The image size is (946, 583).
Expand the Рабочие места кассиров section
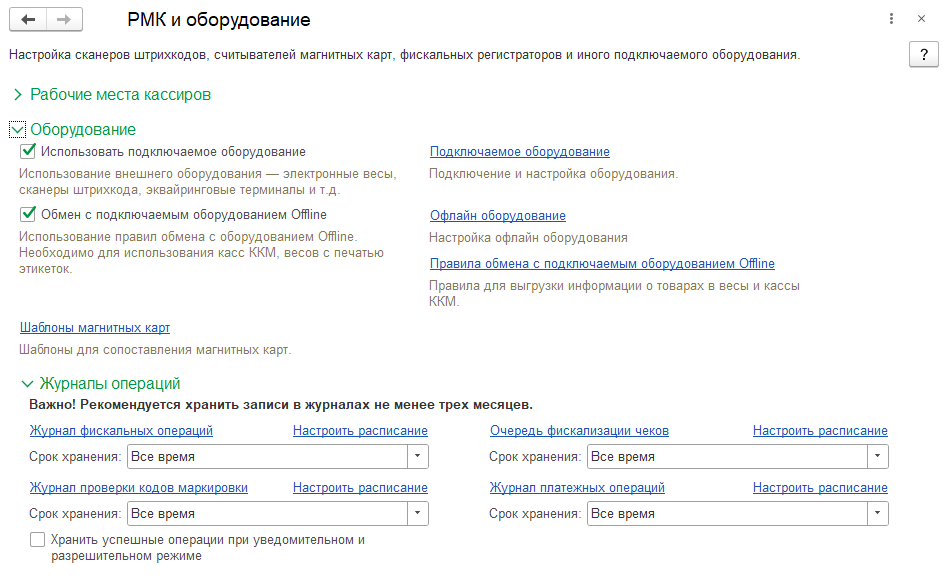18,95
